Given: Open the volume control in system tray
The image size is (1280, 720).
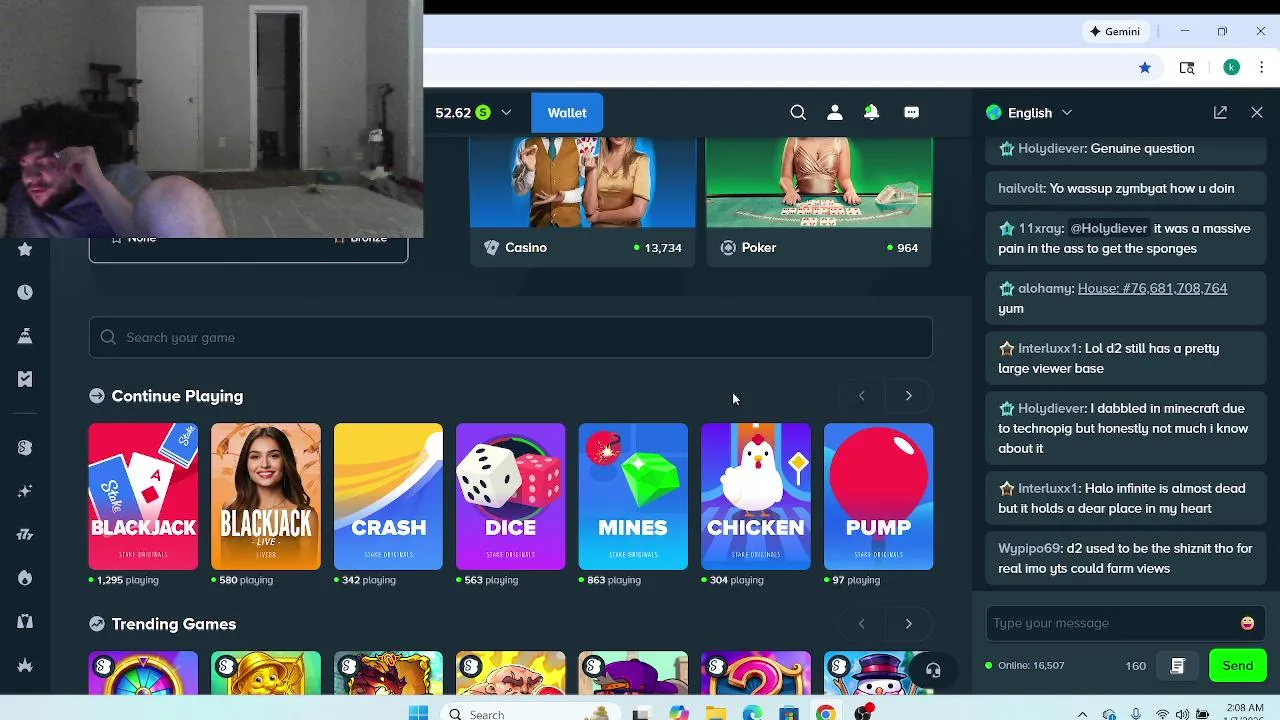Looking at the screenshot, I should coord(1183,714).
